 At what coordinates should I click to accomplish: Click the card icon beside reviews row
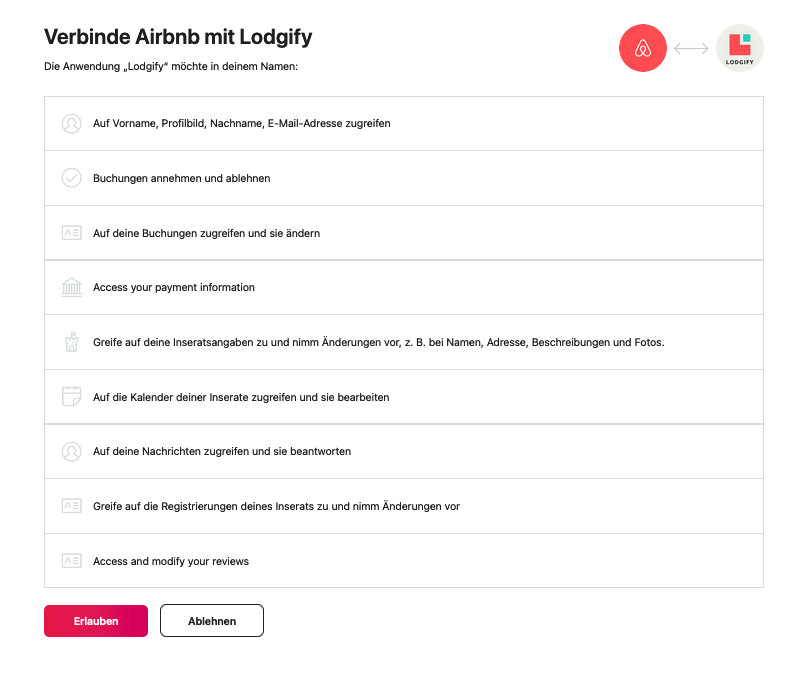tap(71, 561)
